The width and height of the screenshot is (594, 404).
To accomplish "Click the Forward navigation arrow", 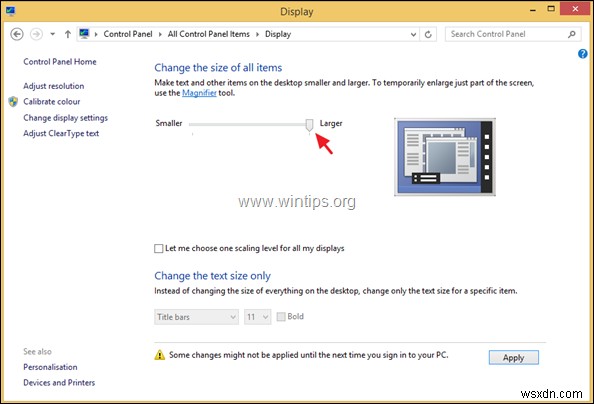I will 36,34.
